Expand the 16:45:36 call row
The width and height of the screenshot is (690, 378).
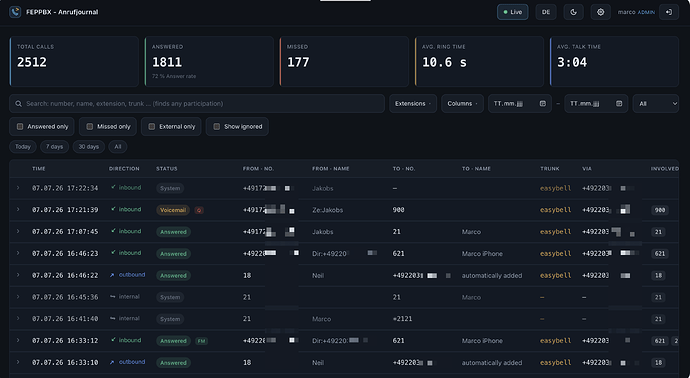click(18, 297)
